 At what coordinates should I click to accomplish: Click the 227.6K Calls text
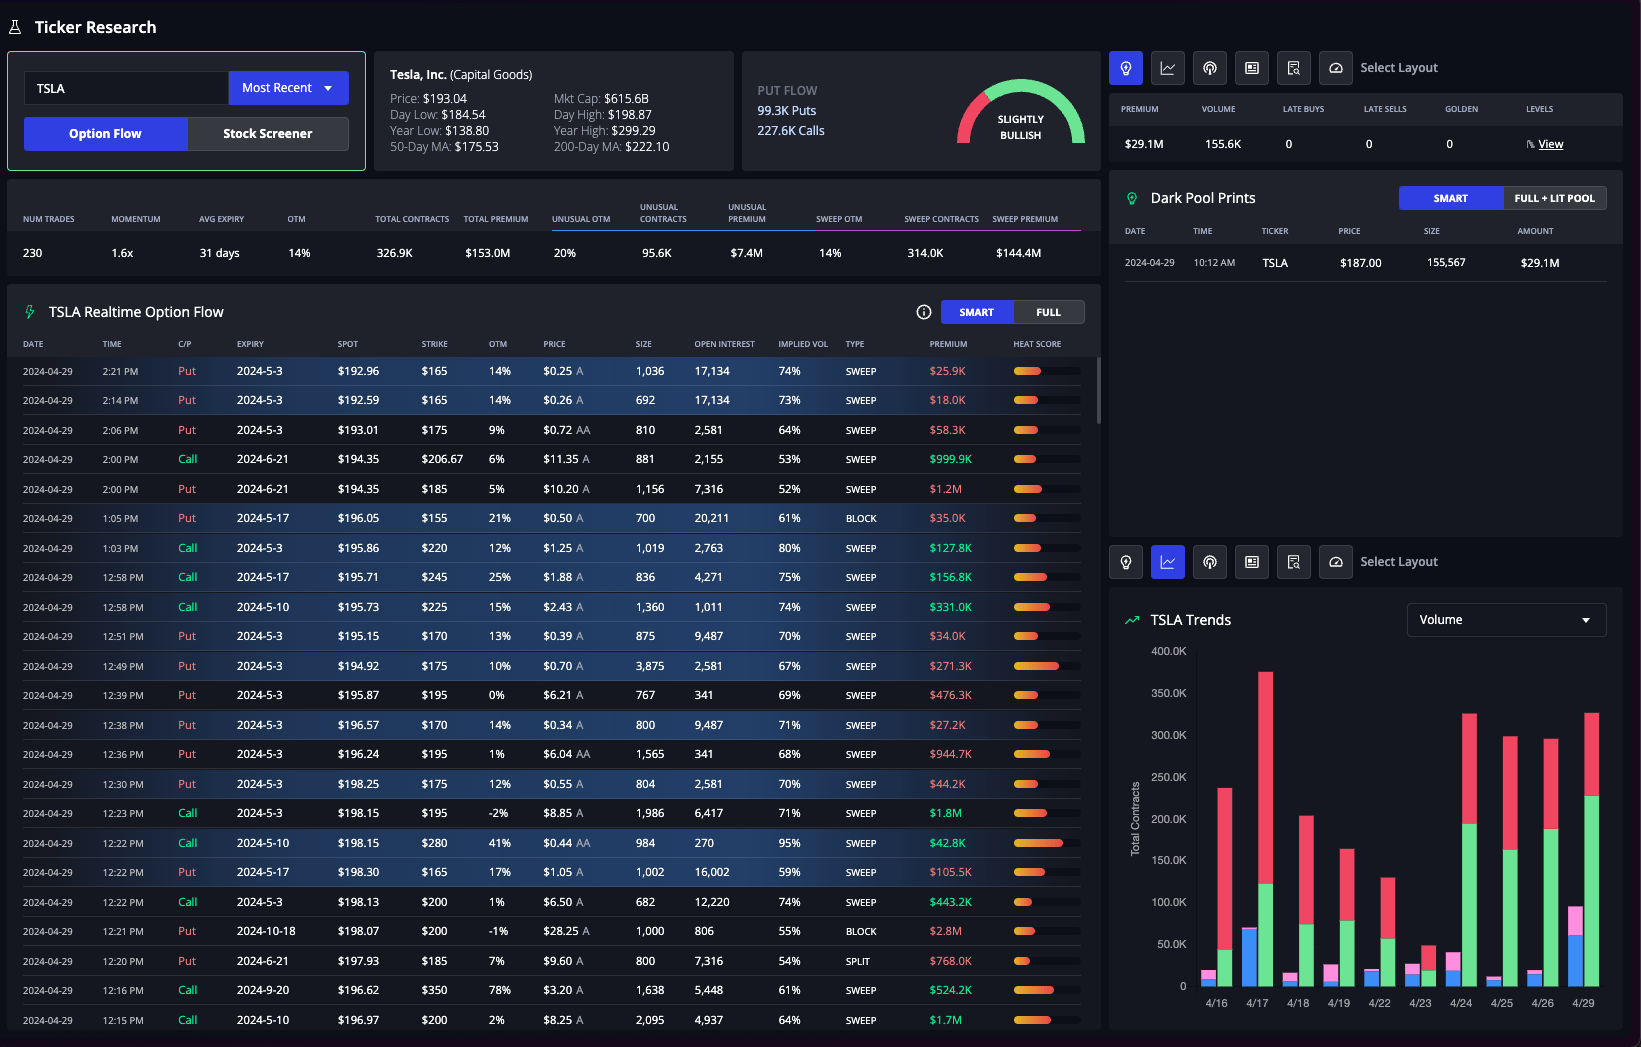791,131
